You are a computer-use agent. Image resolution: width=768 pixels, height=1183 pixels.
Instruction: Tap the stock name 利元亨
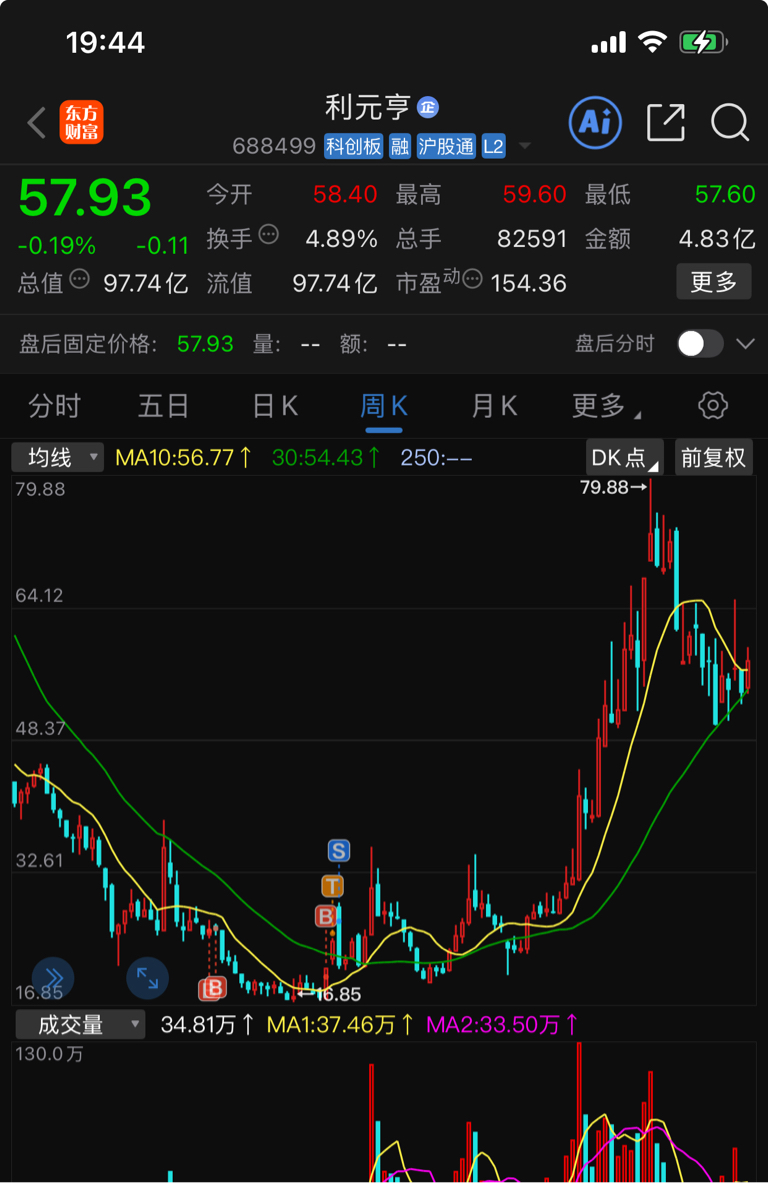pyautogui.click(x=368, y=108)
